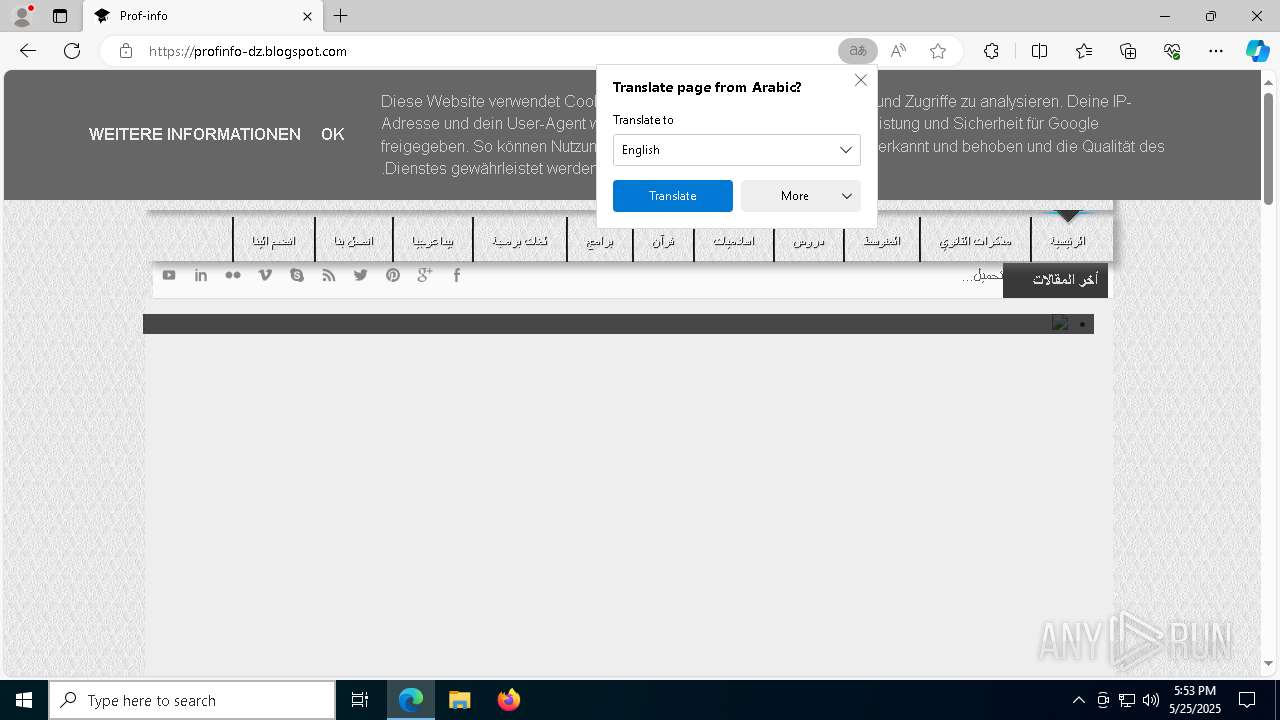This screenshot has height=720, width=1280.
Task: Open the اسلاميات menu item
Action: pyautogui.click(x=734, y=241)
